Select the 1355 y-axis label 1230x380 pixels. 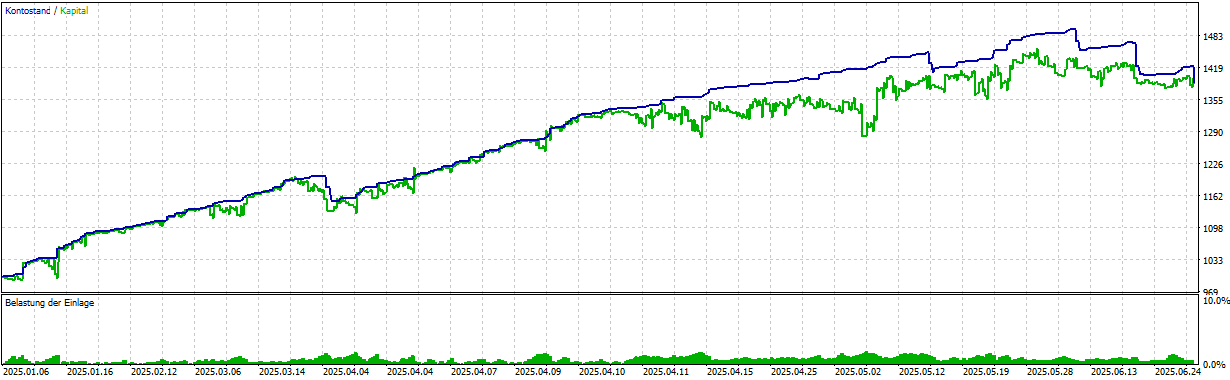tap(1215, 101)
